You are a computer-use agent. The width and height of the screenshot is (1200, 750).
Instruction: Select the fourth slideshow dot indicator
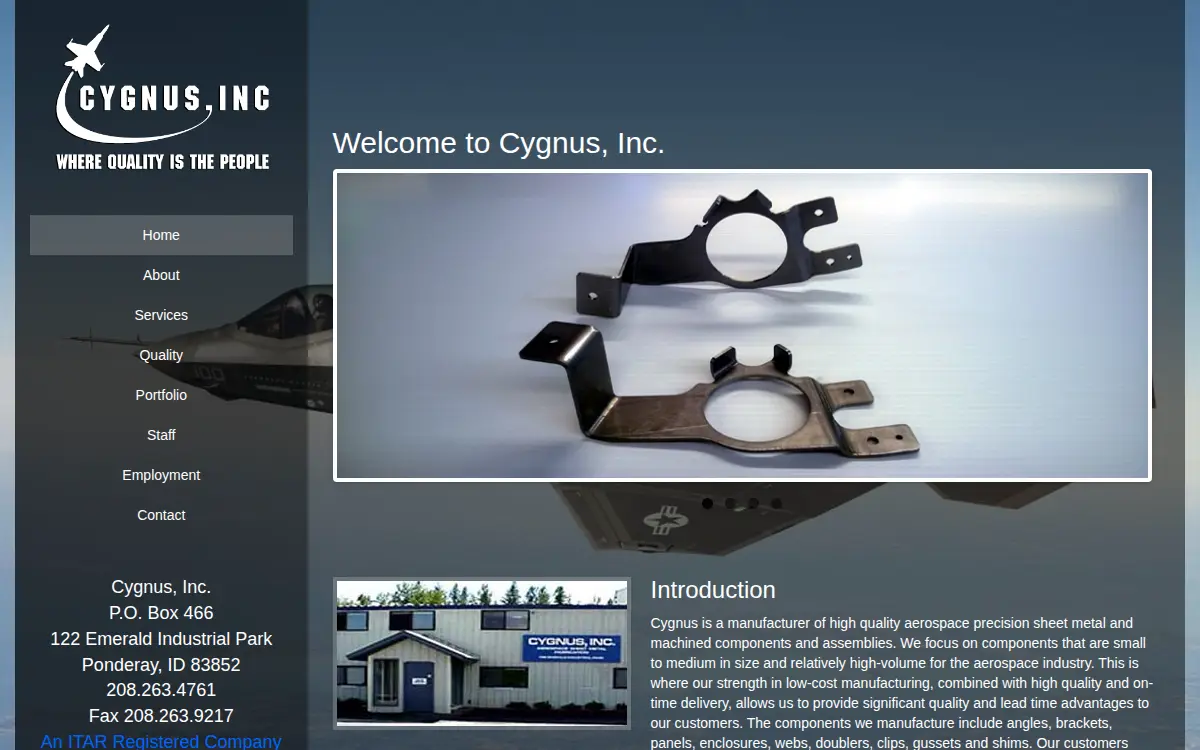779,503
